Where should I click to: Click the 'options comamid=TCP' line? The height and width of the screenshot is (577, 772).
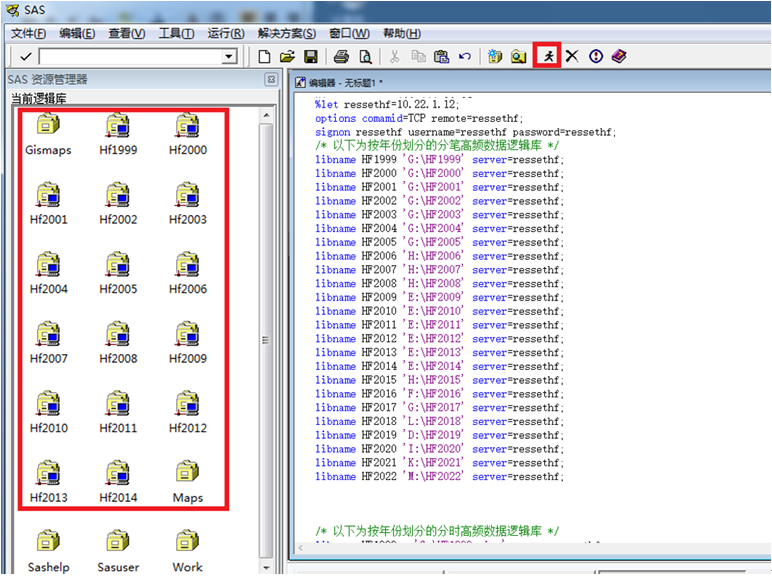pyautogui.click(x=419, y=118)
